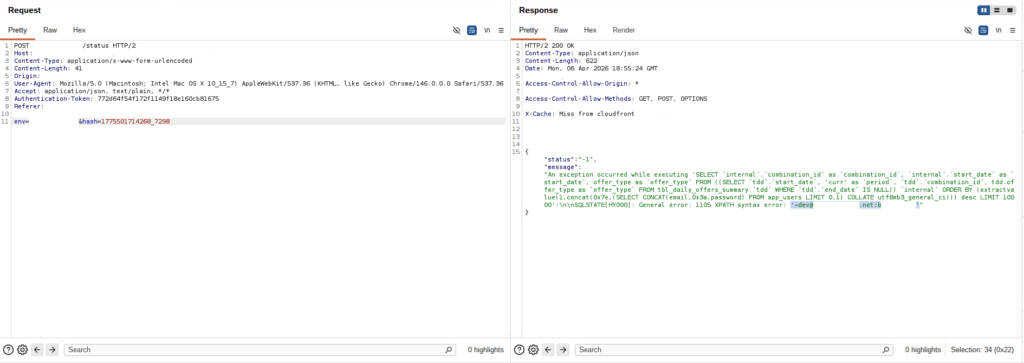The image size is (1024, 363).
Task: Click 'Content-Length: 41' request header
Action: coord(48,69)
